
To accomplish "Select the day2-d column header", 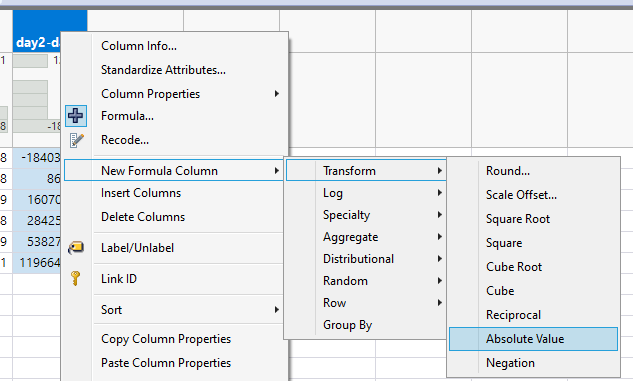I will (x=38, y=31).
